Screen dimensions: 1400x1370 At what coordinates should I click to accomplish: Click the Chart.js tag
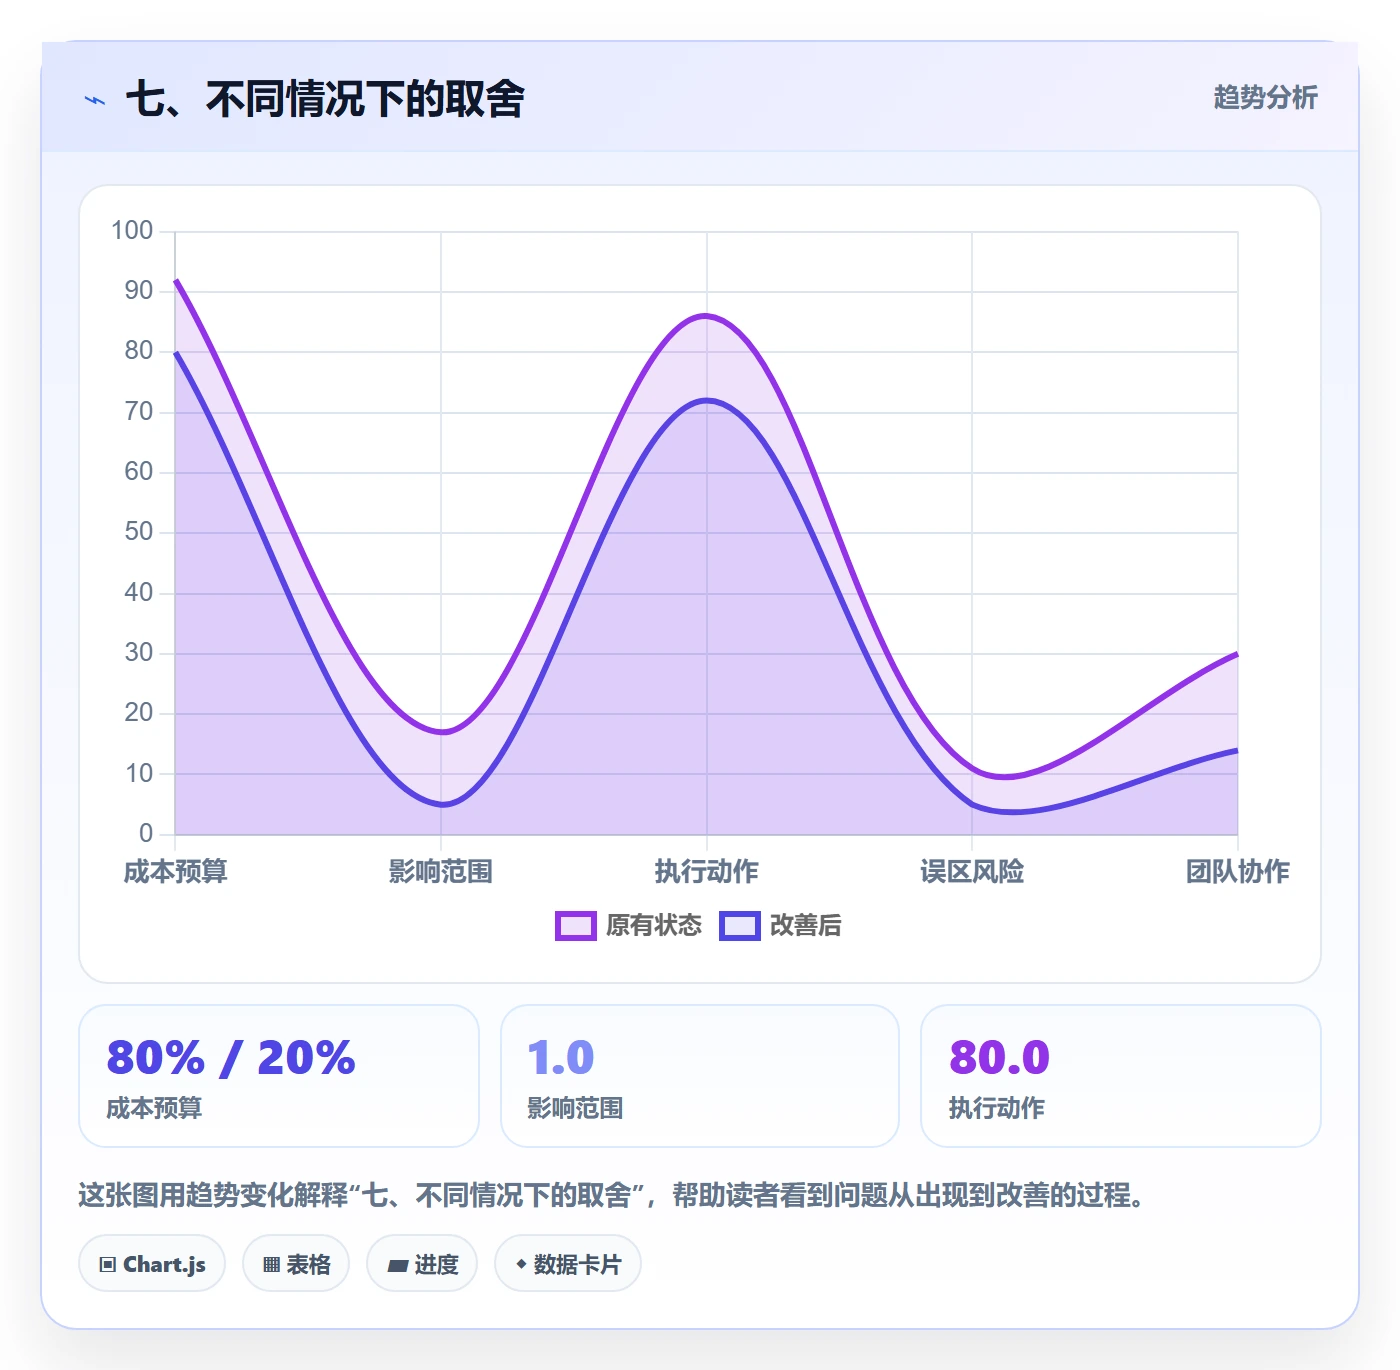click(x=152, y=1264)
